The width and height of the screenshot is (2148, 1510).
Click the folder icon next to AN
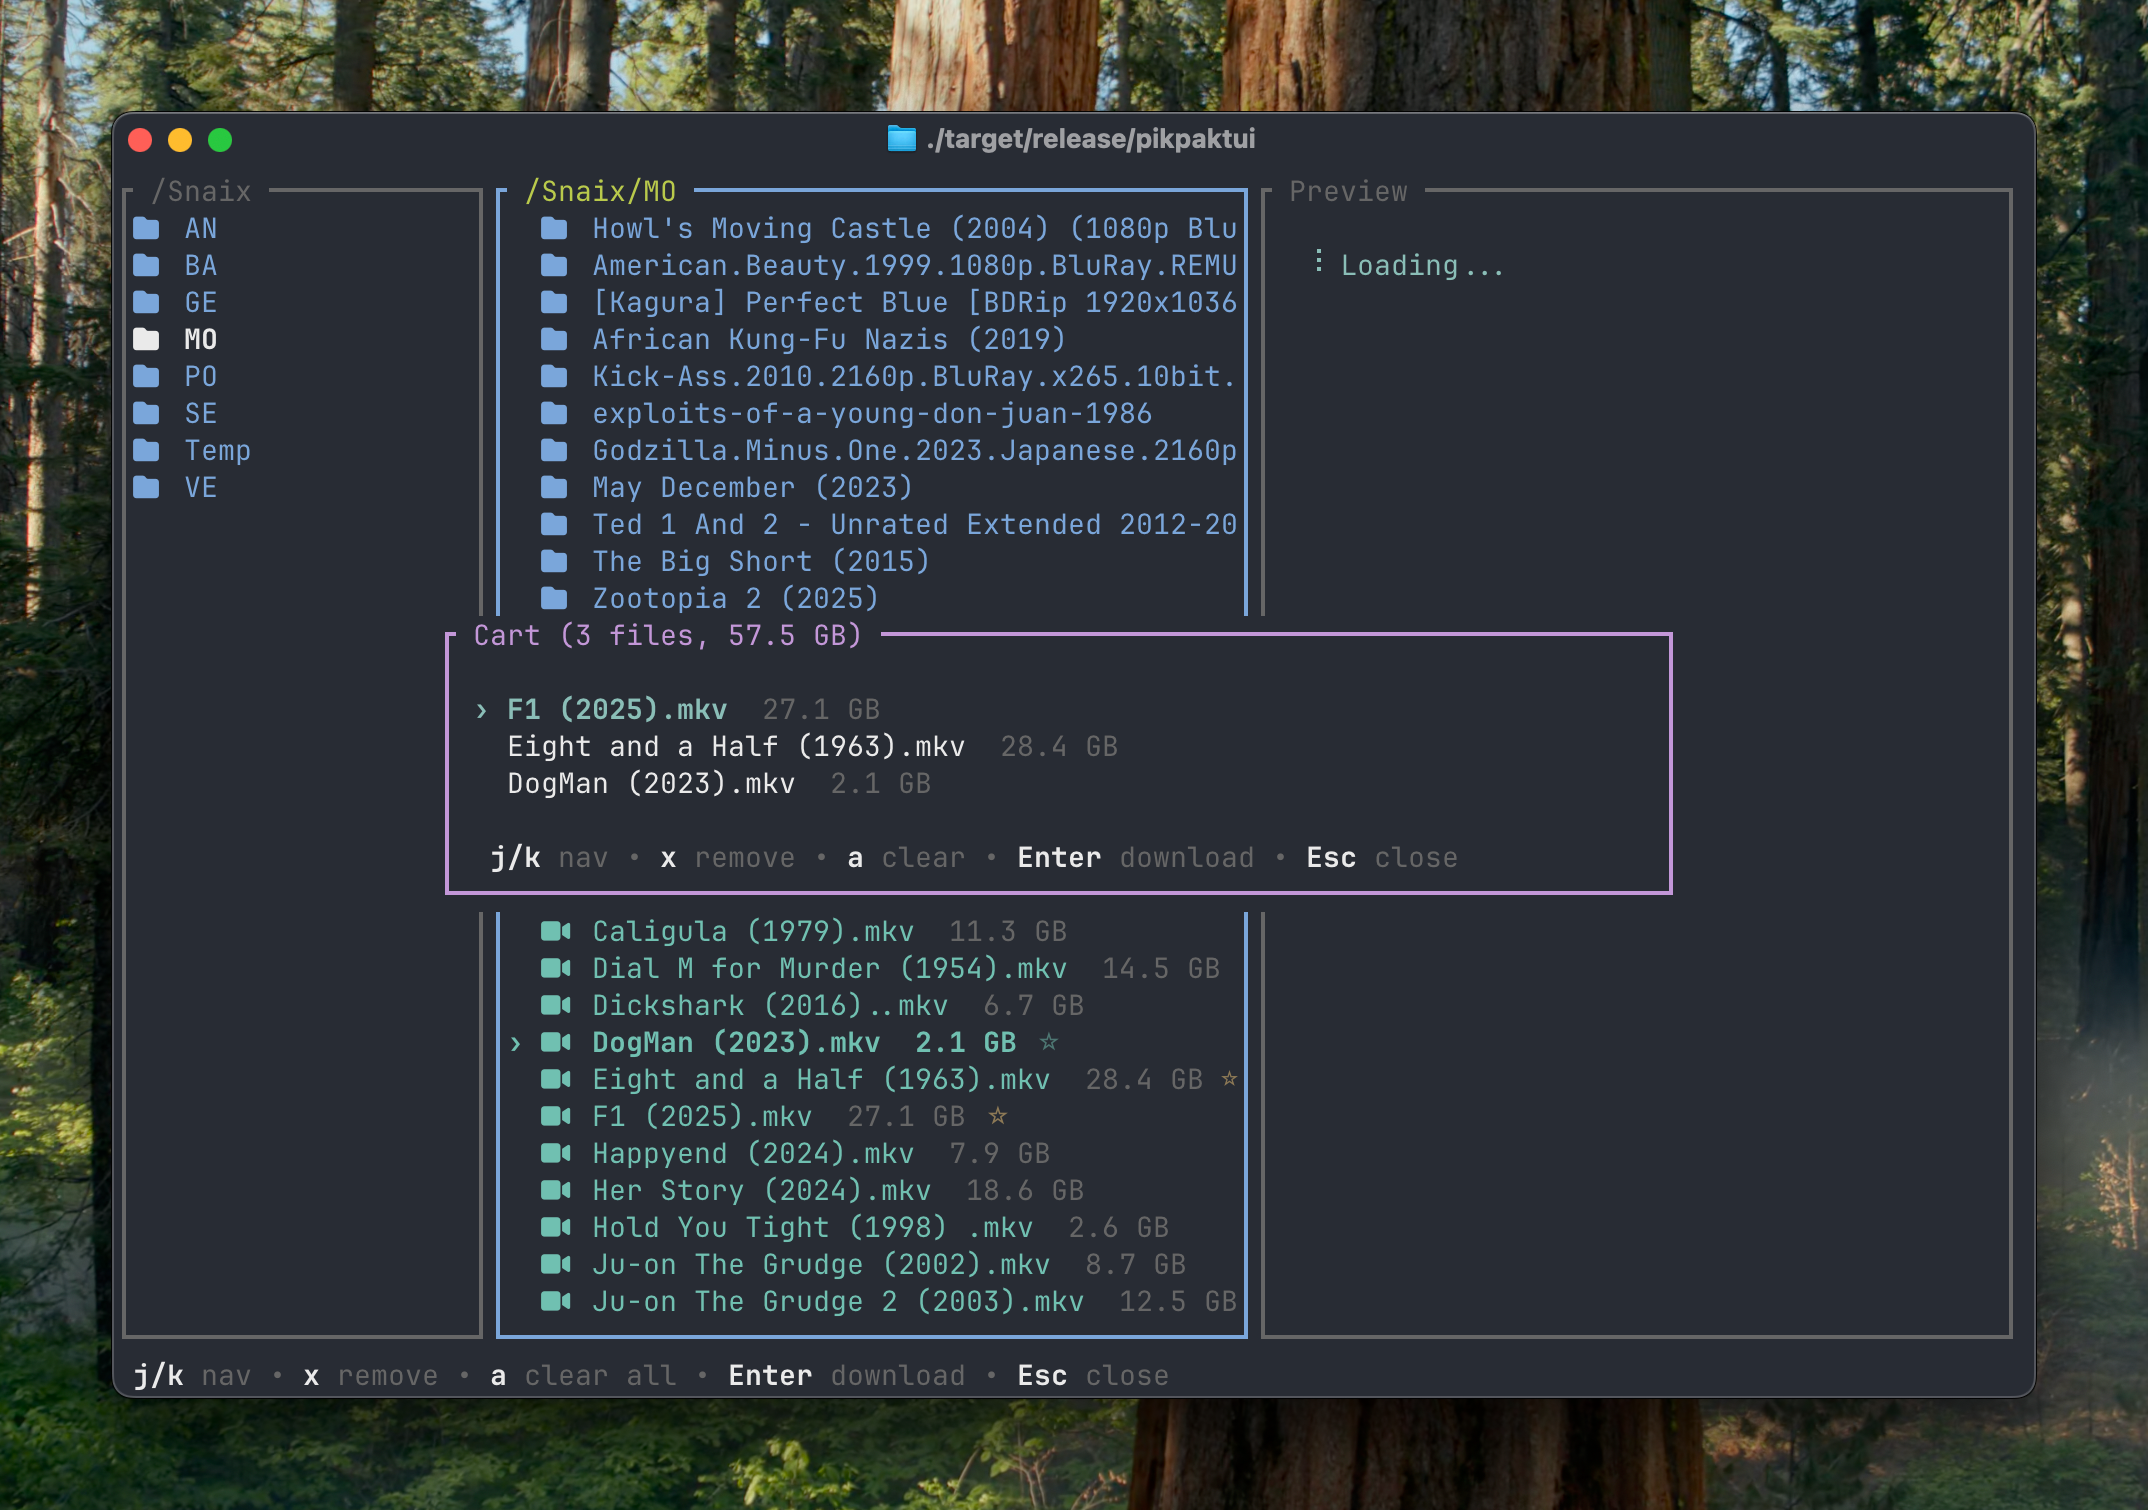pyautogui.click(x=147, y=229)
